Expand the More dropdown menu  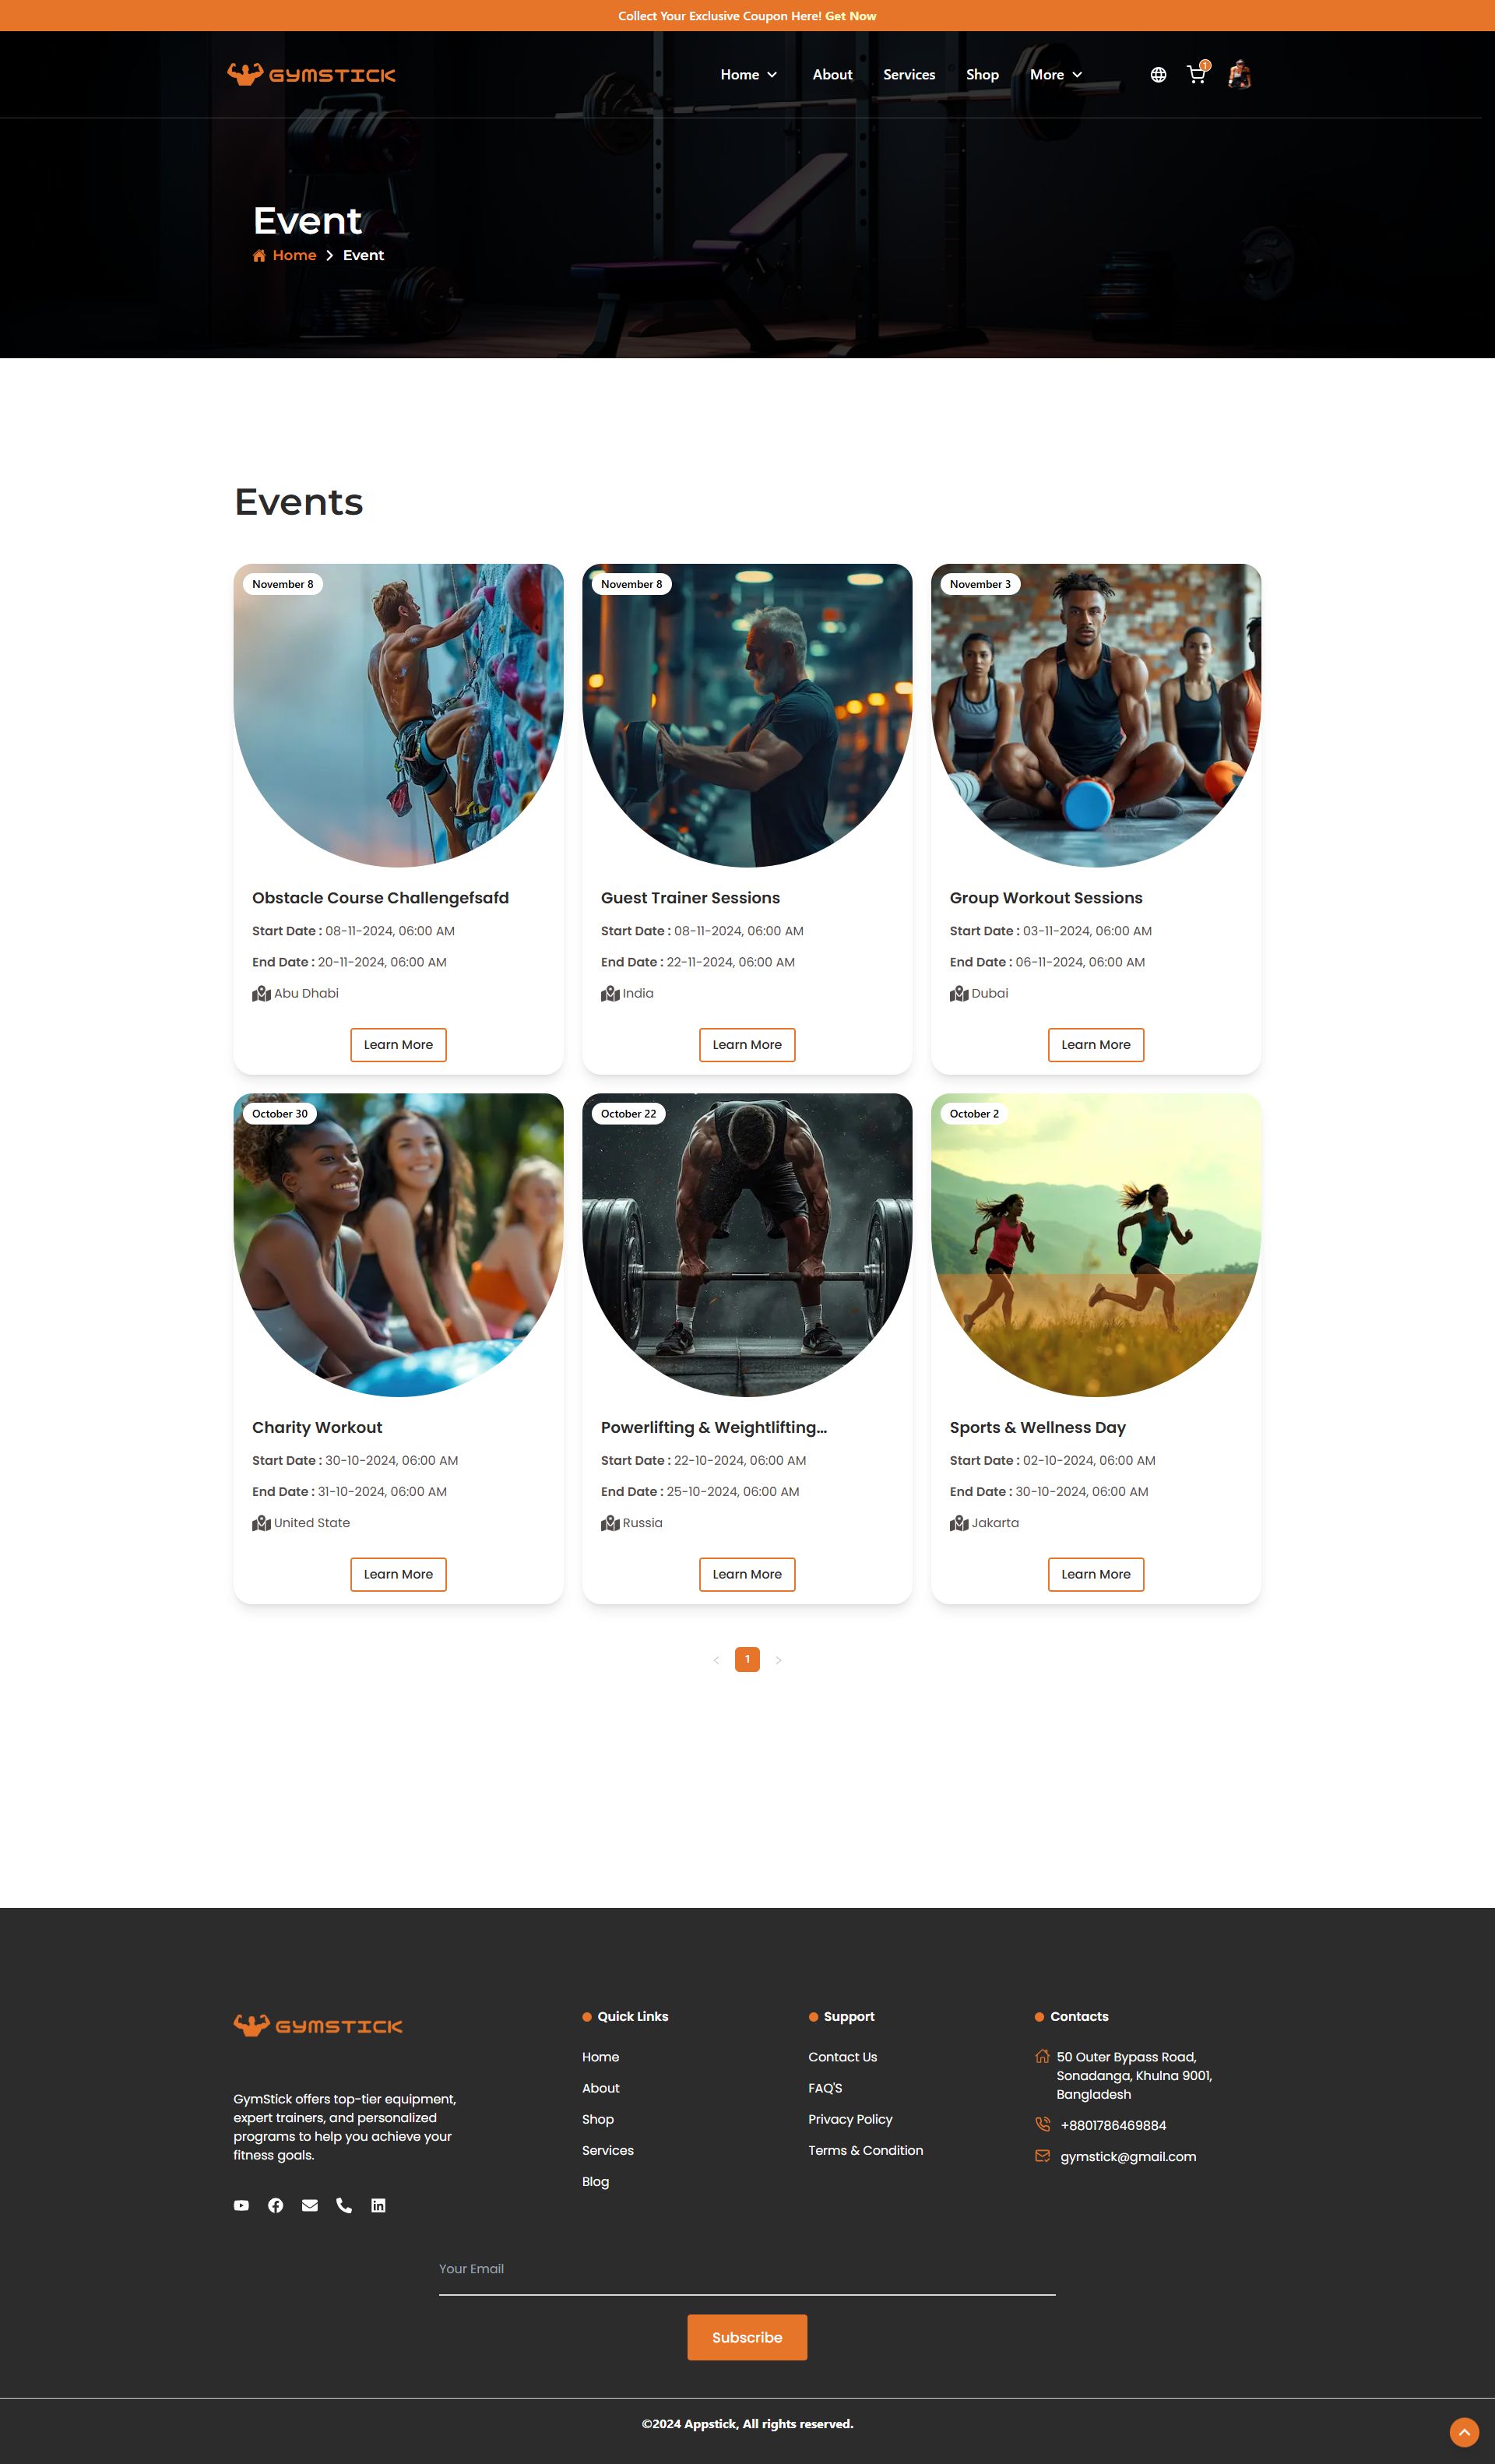pos(1056,75)
